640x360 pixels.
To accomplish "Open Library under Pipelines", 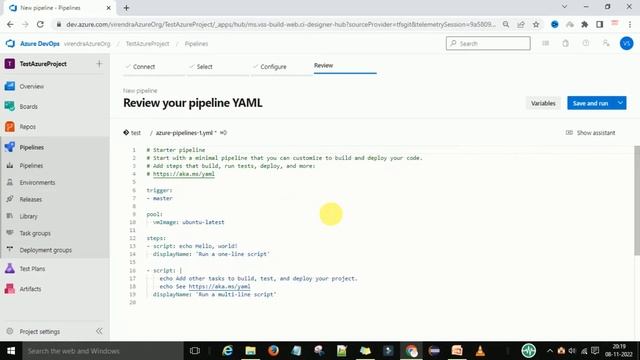I will coord(29,216).
